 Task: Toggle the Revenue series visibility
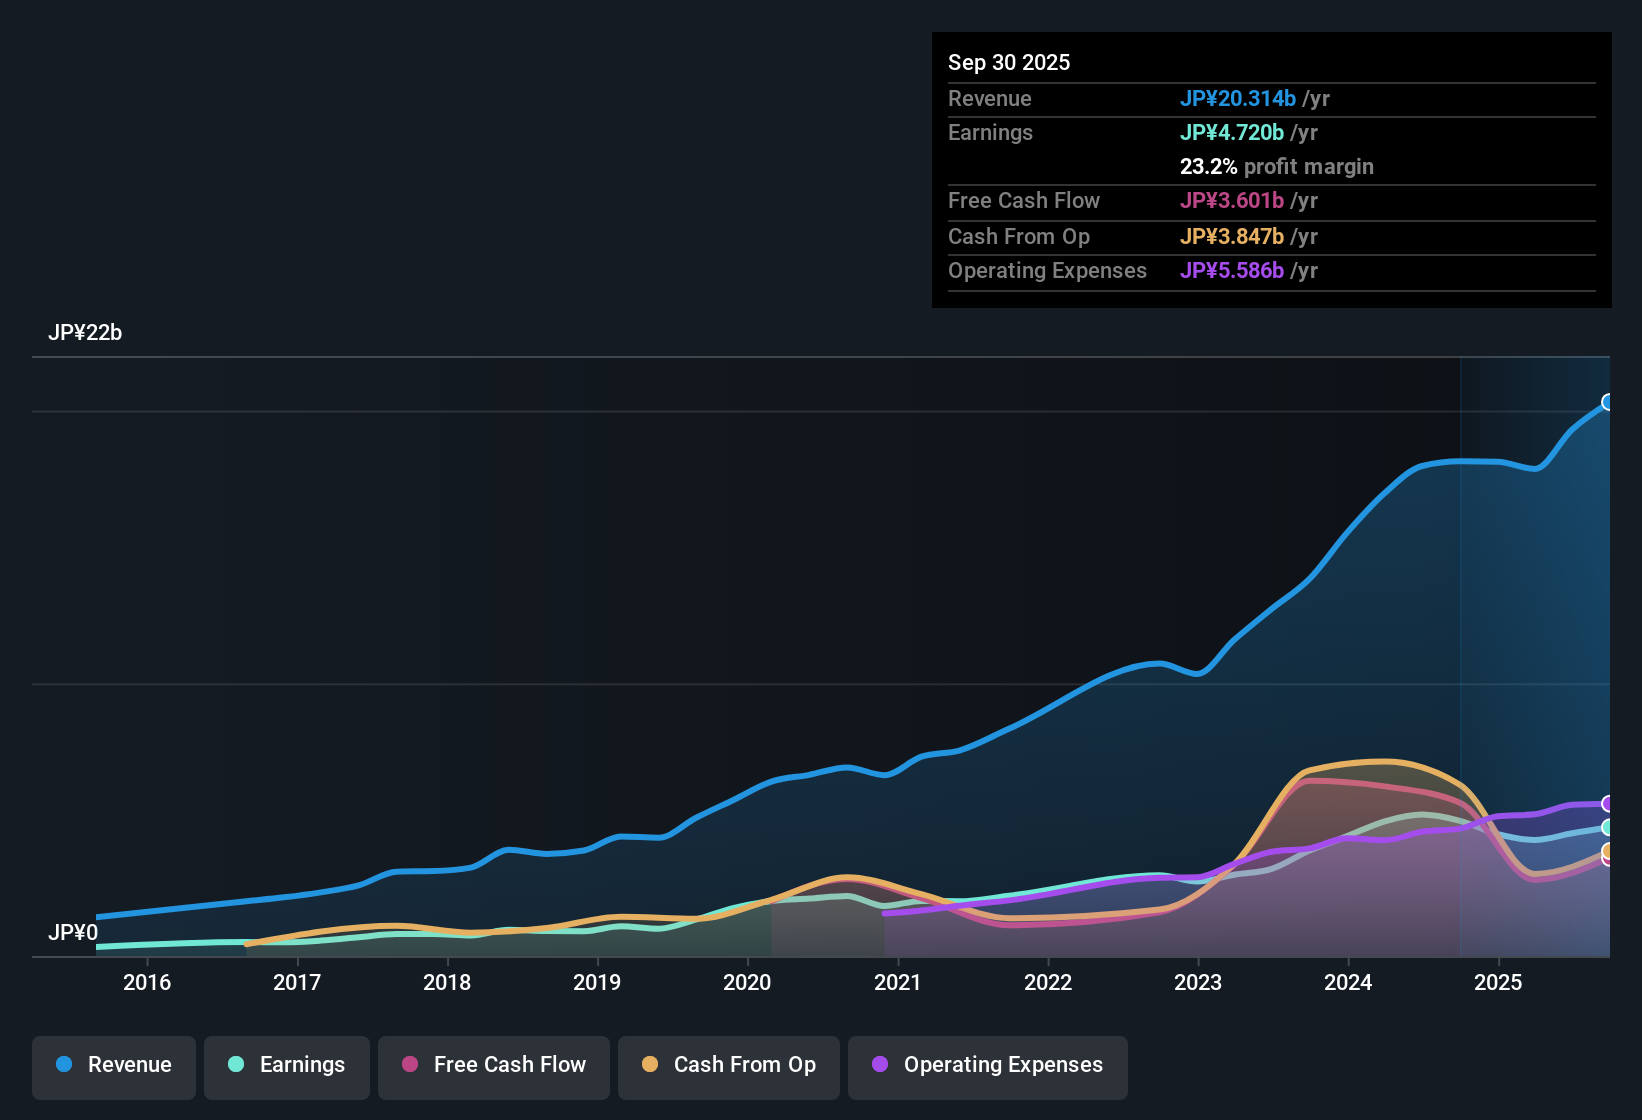point(113,1065)
